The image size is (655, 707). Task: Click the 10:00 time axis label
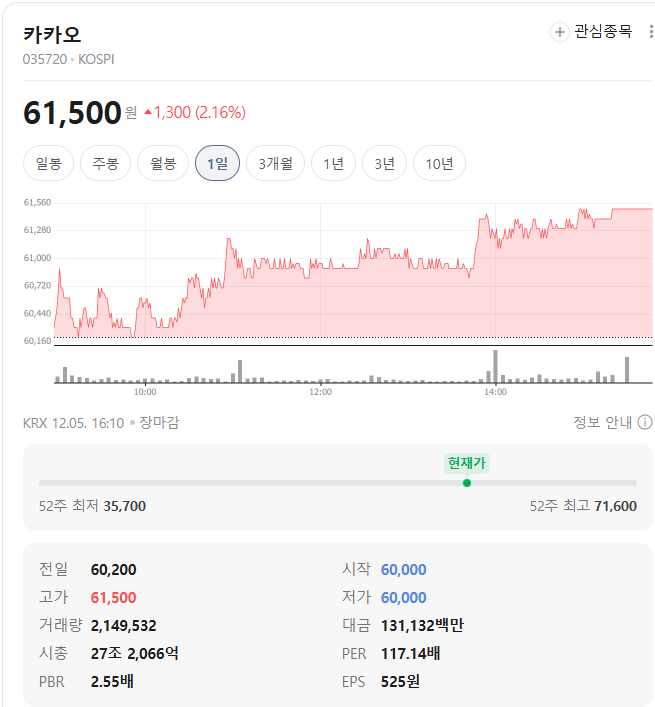pyautogui.click(x=145, y=392)
